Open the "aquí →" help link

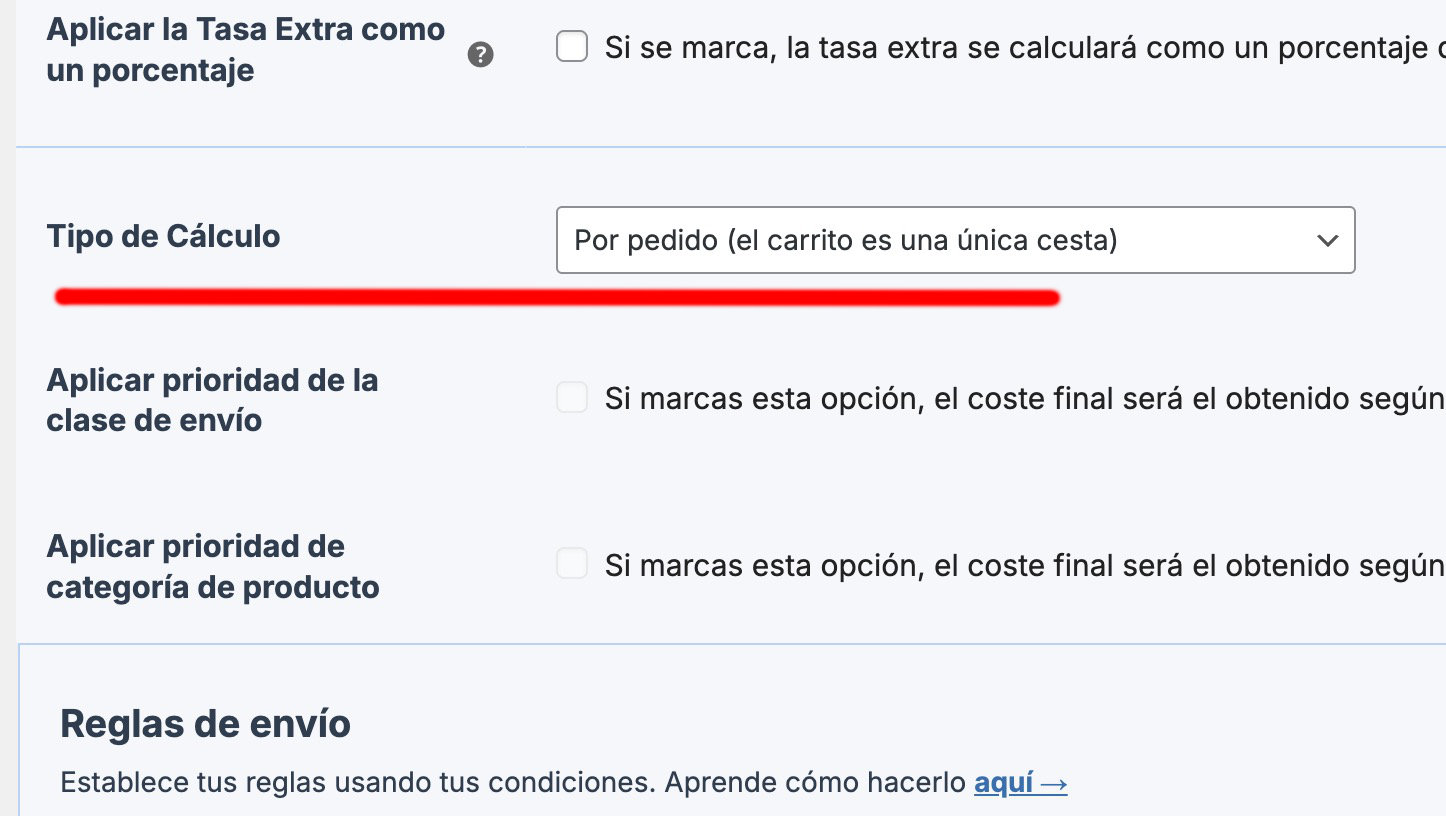pos(1020,782)
